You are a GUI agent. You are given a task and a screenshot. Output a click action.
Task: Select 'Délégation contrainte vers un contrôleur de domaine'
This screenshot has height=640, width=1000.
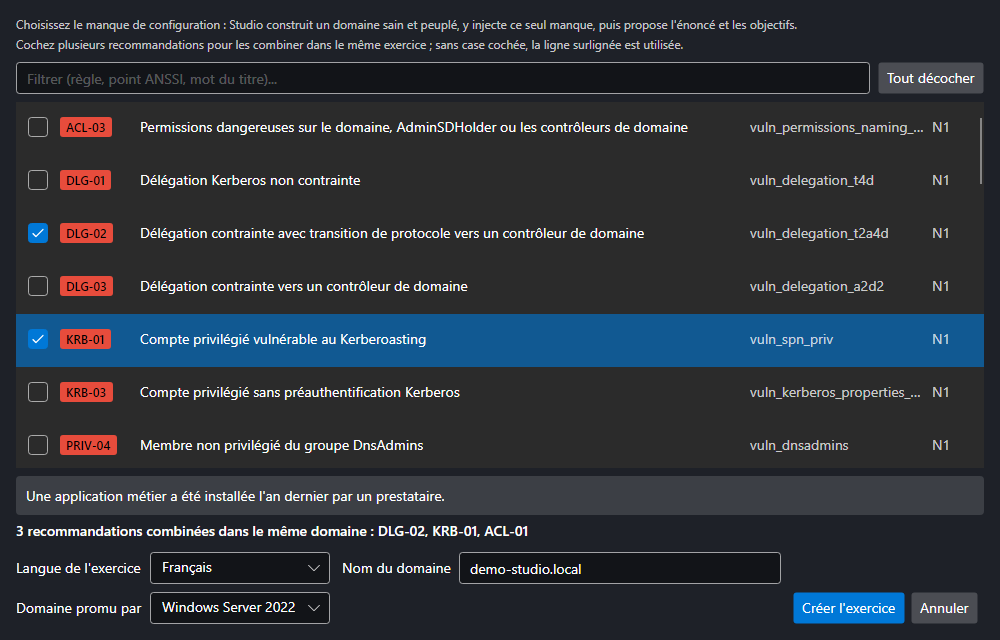tap(304, 286)
